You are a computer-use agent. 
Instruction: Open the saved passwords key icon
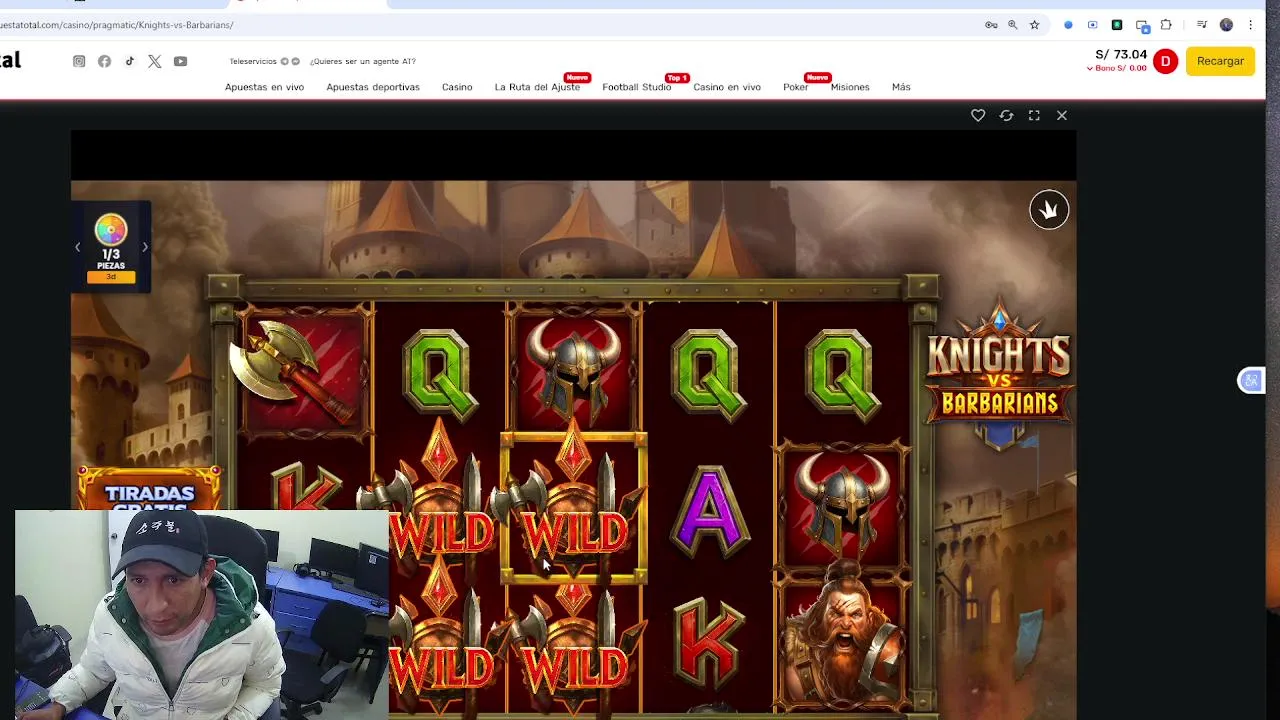(x=991, y=25)
